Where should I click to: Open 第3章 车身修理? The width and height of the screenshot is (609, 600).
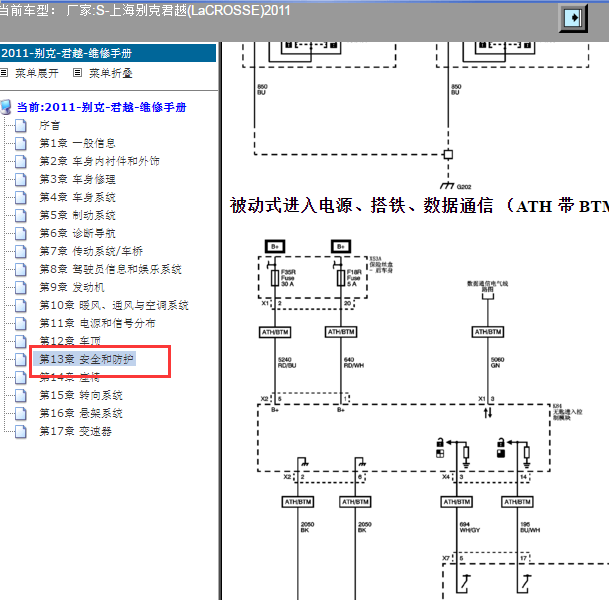pos(77,179)
